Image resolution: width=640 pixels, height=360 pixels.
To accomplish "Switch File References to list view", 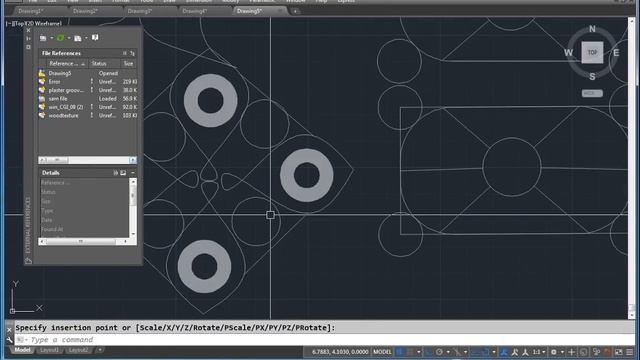I will coord(125,53).
